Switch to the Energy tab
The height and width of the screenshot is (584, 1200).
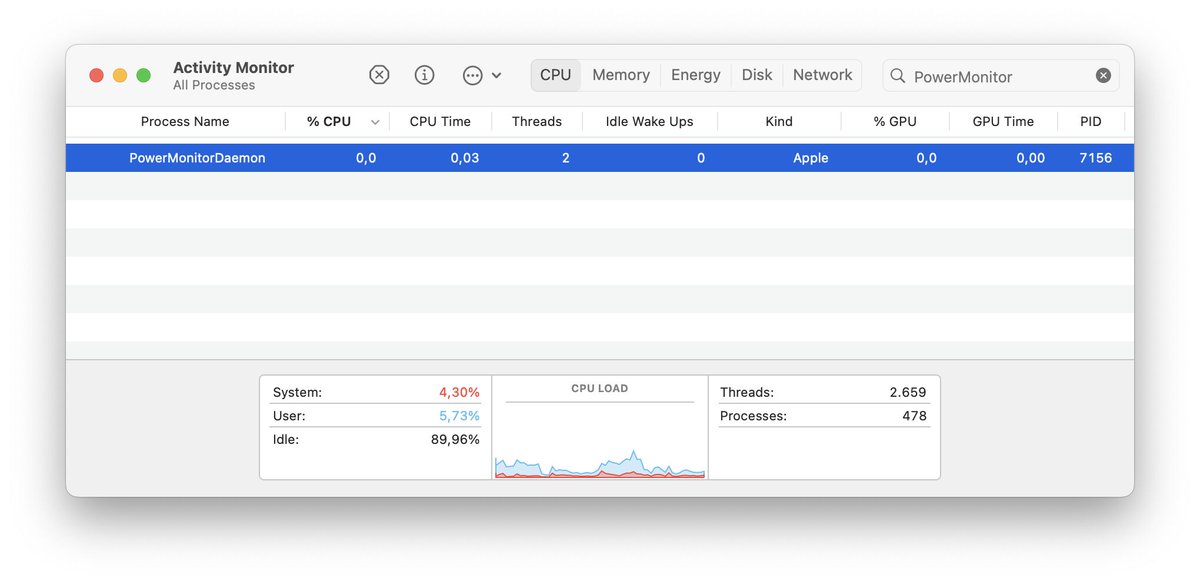(696, 75)
